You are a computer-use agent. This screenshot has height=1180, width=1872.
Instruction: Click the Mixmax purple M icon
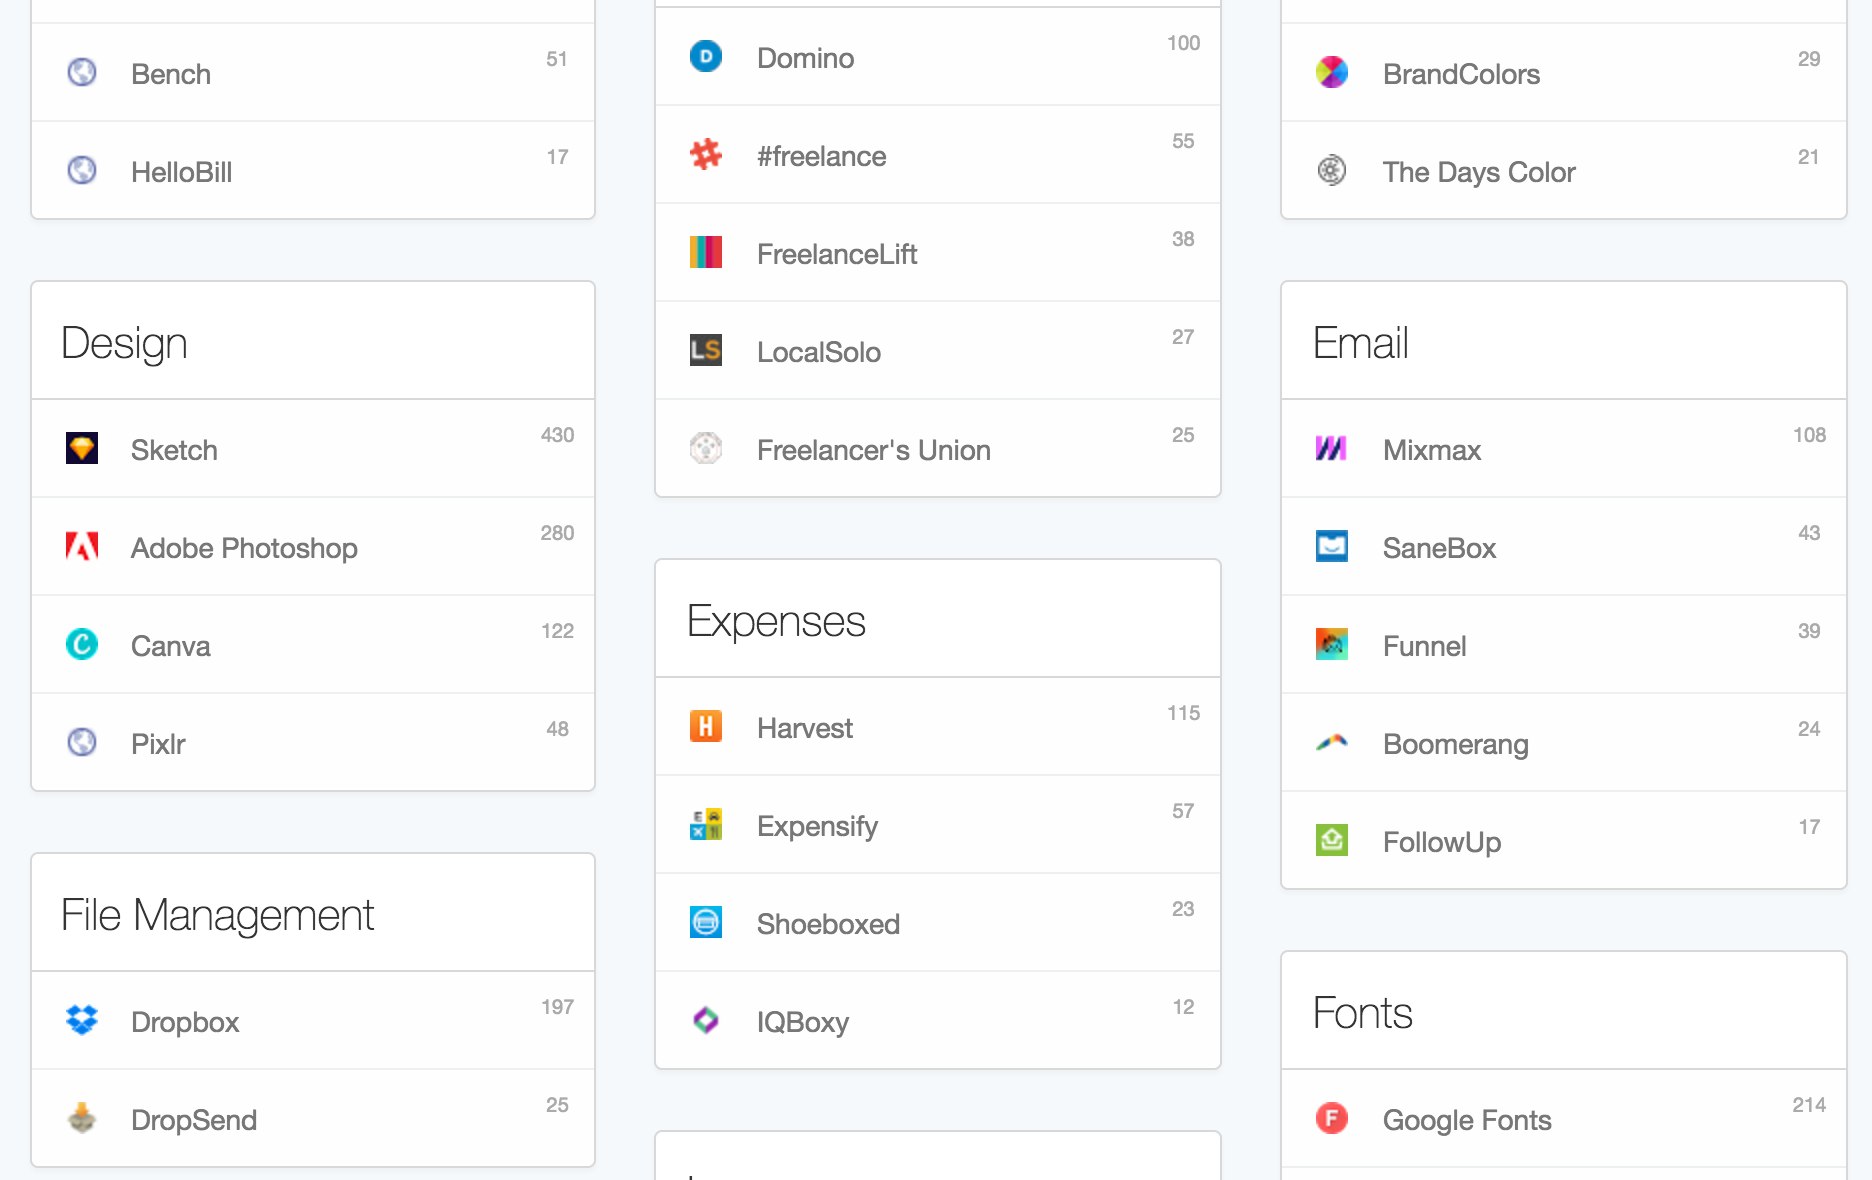[1332, 448]
